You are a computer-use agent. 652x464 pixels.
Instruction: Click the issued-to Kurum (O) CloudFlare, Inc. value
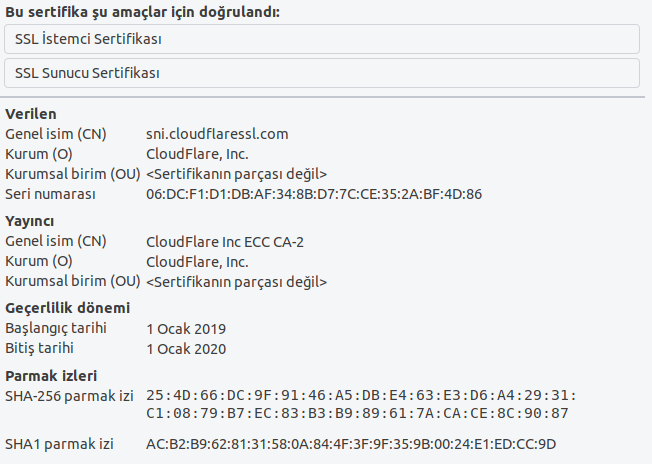click(197, 154)
